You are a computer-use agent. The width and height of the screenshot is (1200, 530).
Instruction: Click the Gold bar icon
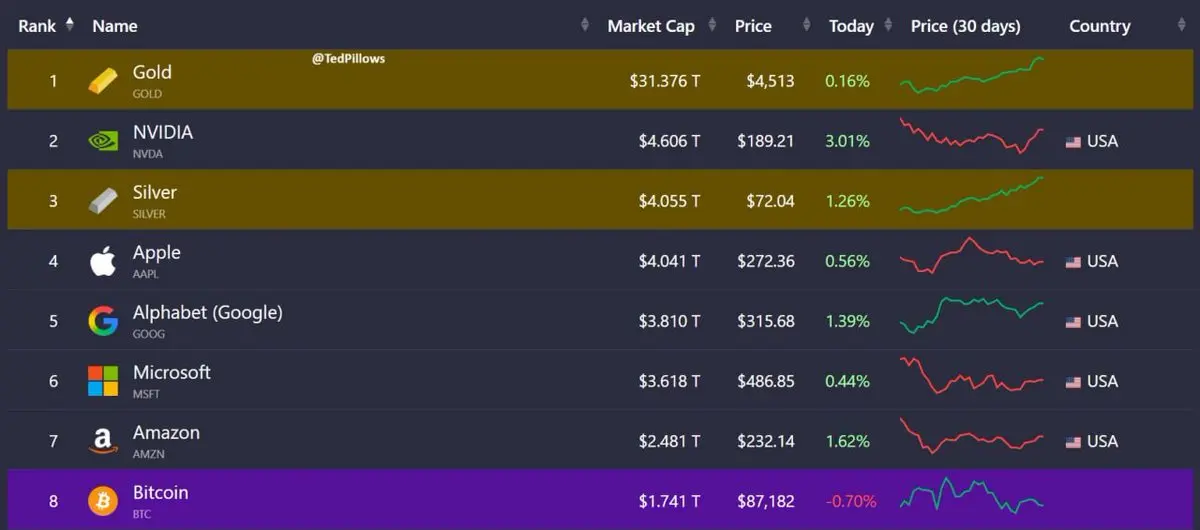click(x=102, y=81)
